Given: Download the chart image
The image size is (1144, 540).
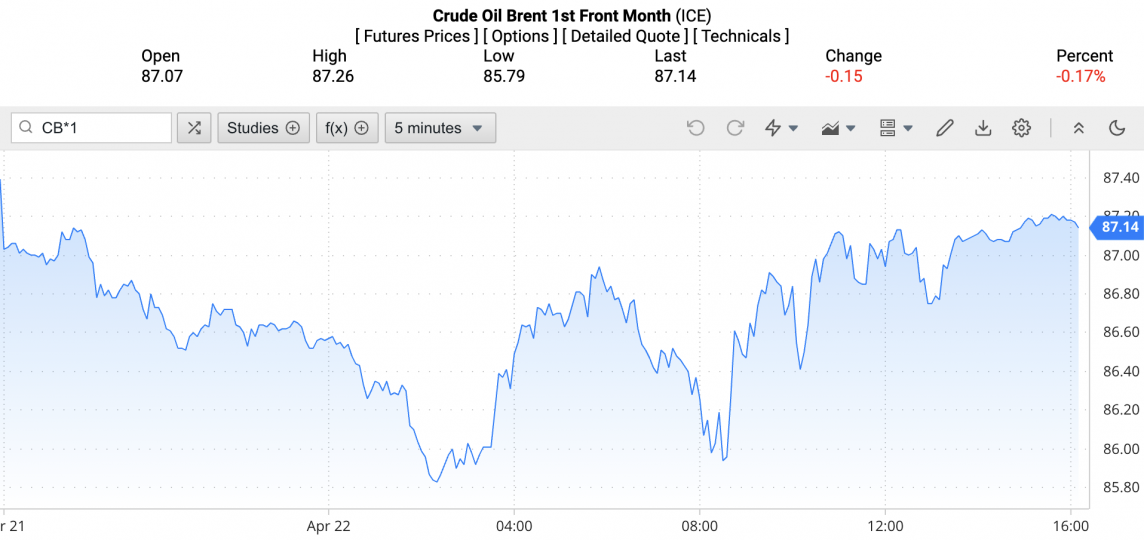Looking at the screenshot, I should pyautogui.click(x=983, y=128).
